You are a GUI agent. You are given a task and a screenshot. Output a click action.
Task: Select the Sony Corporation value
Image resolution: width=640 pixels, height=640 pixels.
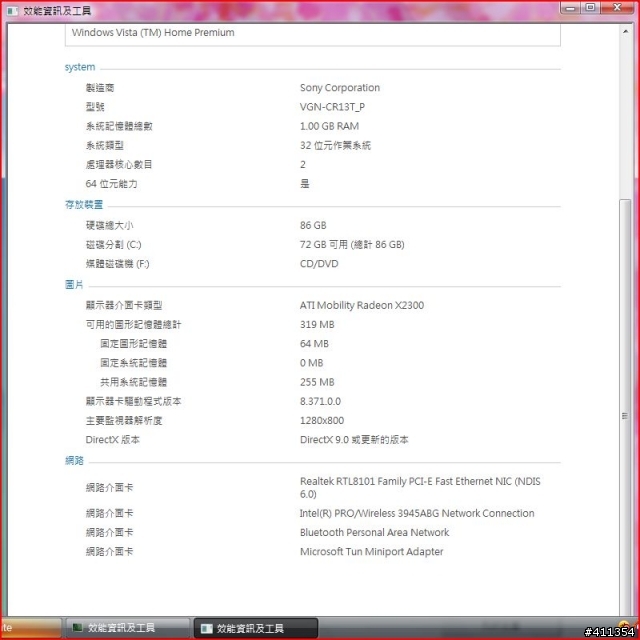point(340,88)
